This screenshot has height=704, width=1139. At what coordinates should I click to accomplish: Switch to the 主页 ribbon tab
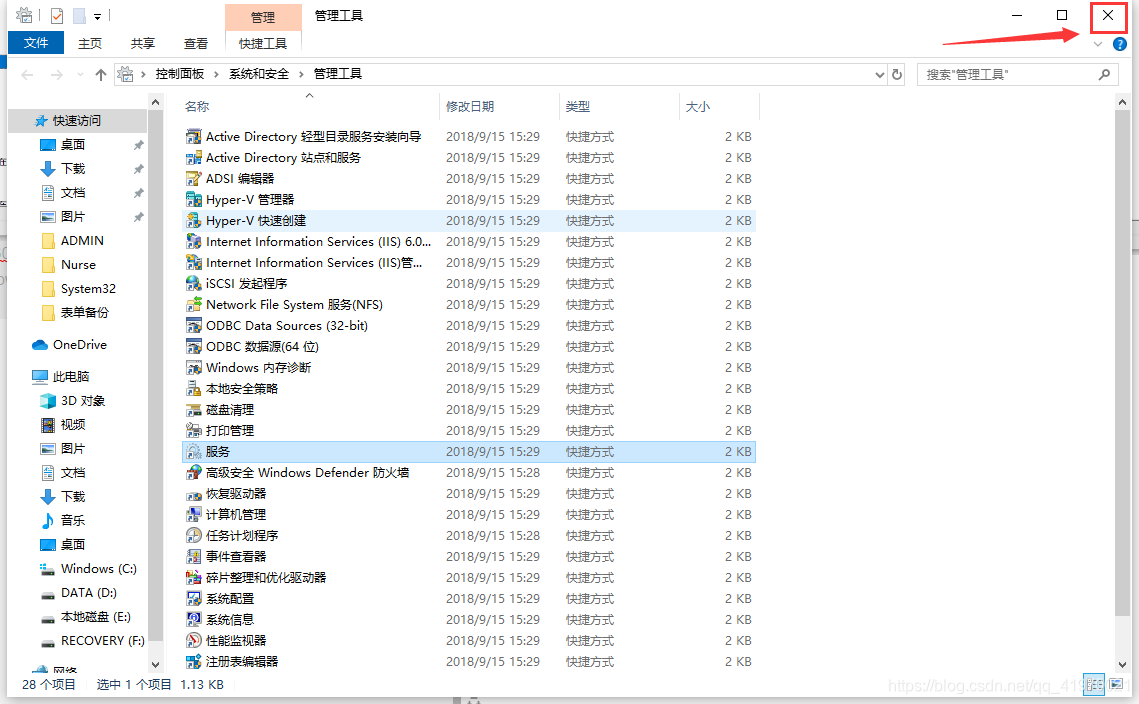point(90,44)
